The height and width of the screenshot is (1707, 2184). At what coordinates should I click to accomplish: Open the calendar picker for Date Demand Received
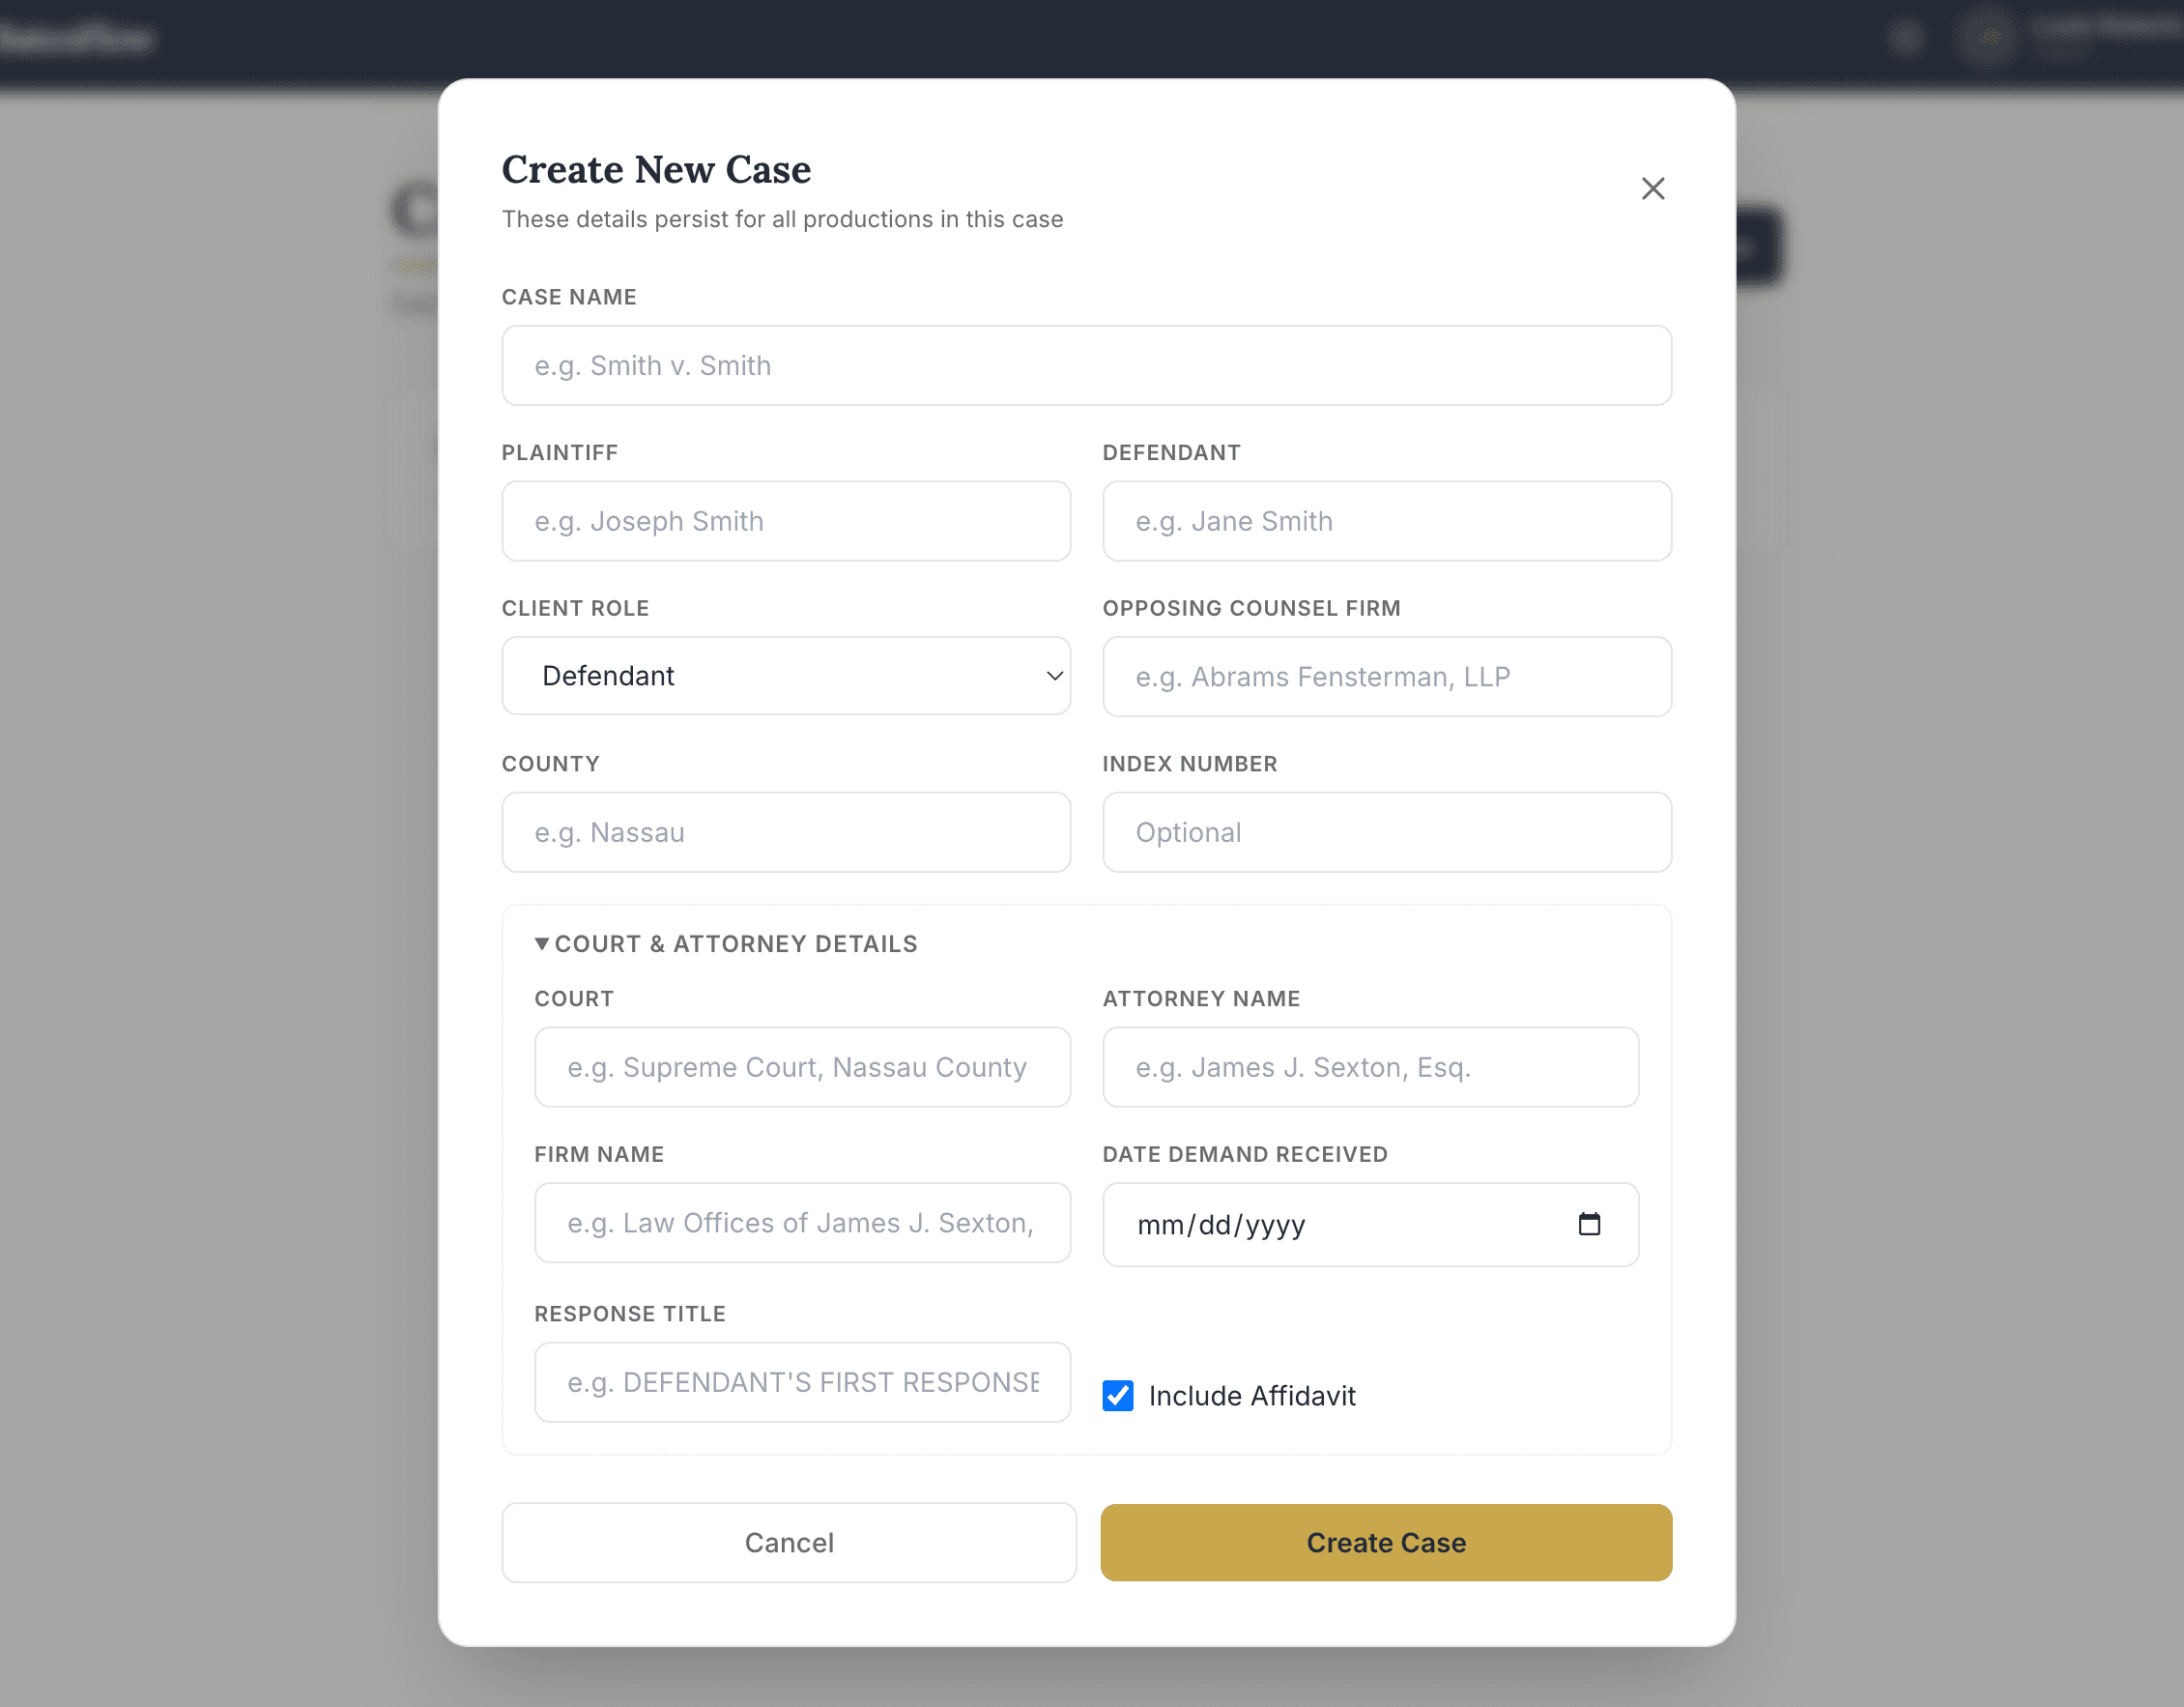point(1591,1224)
